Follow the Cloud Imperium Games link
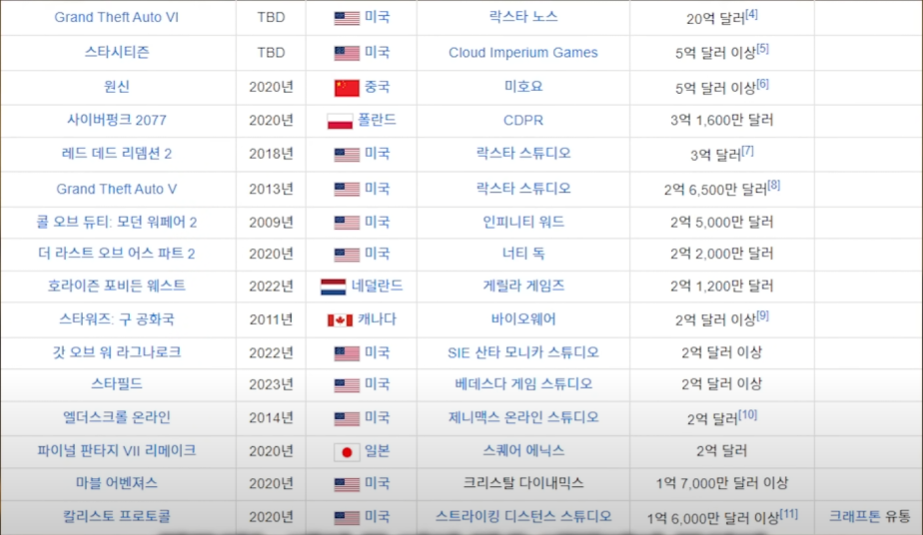923x535 pixels. click(523, 52)
